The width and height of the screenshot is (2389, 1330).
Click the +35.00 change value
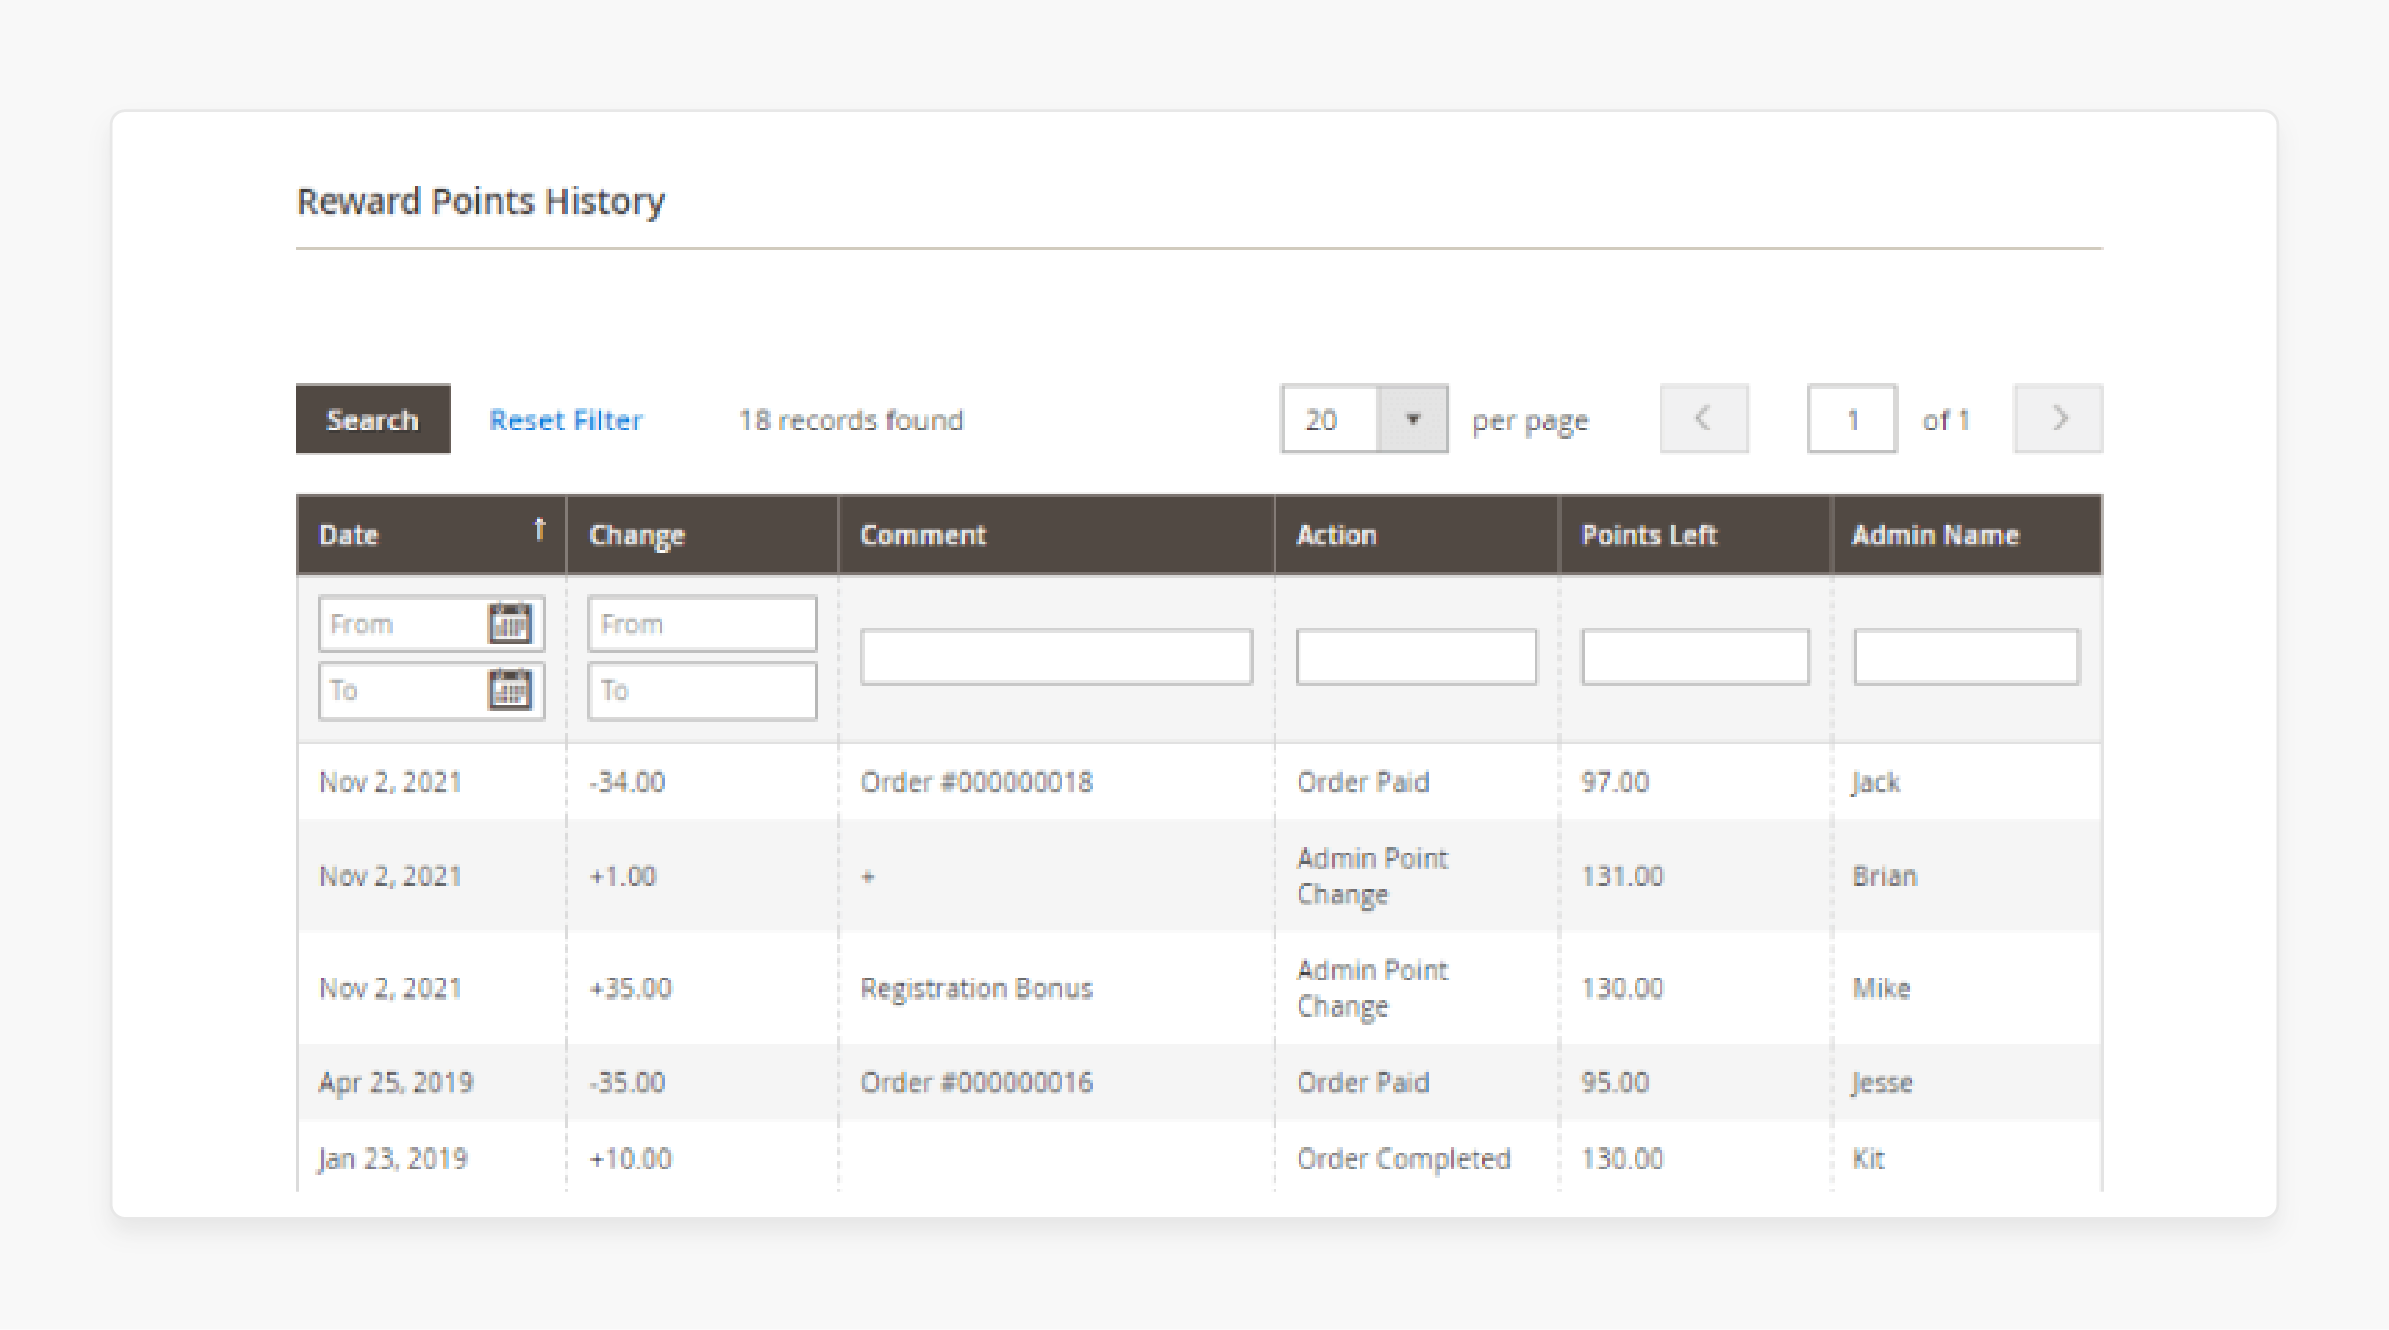(x=630, y=988)
